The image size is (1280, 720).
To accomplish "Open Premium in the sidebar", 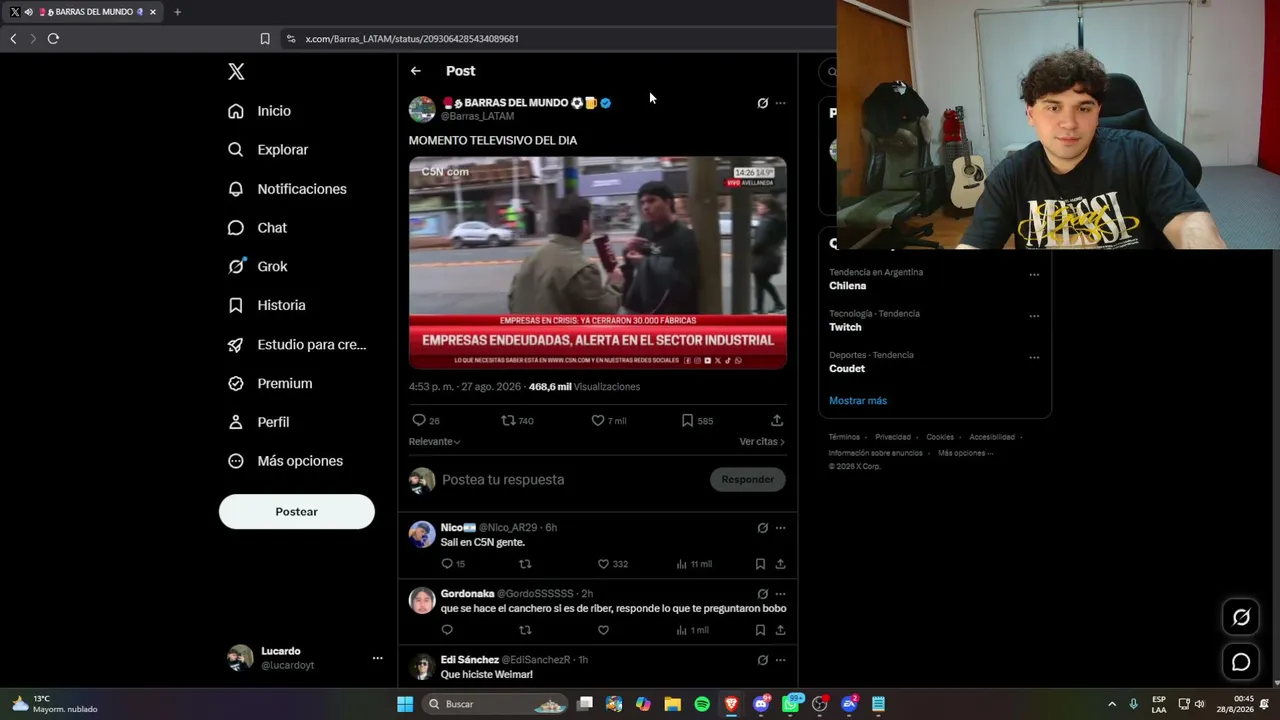I will pyautogui.click(x=270, y=383).
